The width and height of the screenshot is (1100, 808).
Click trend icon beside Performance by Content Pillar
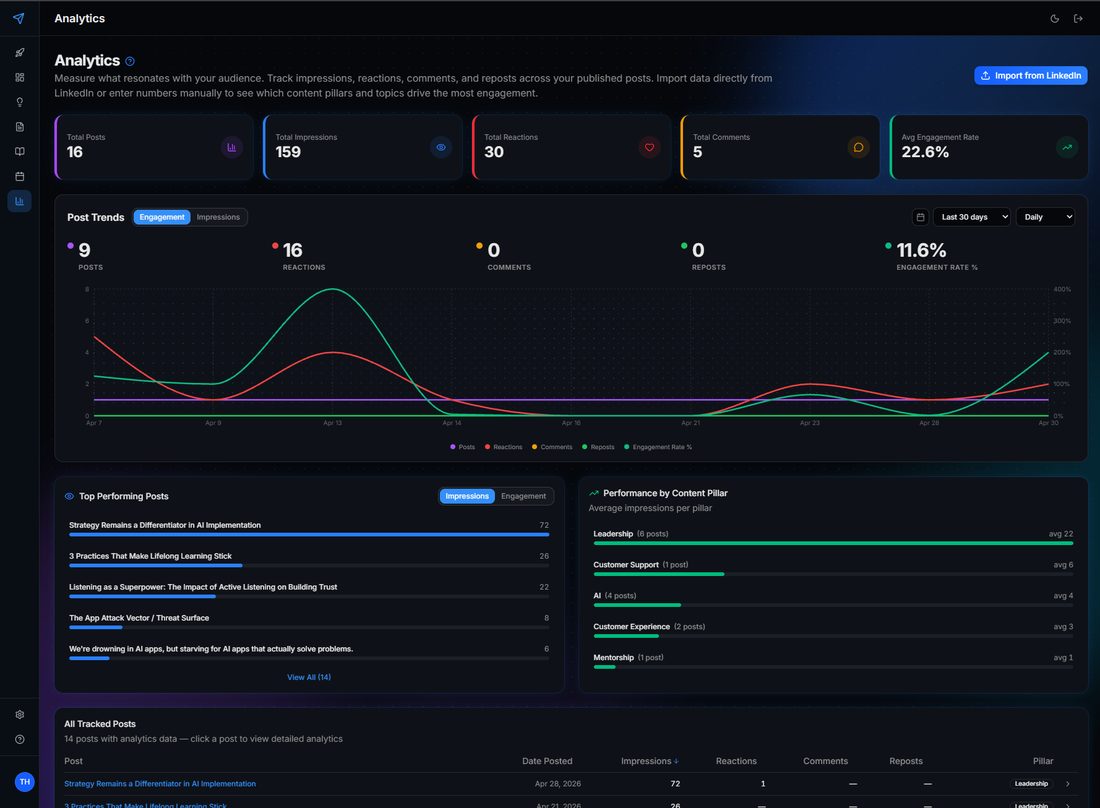point(594,493)
